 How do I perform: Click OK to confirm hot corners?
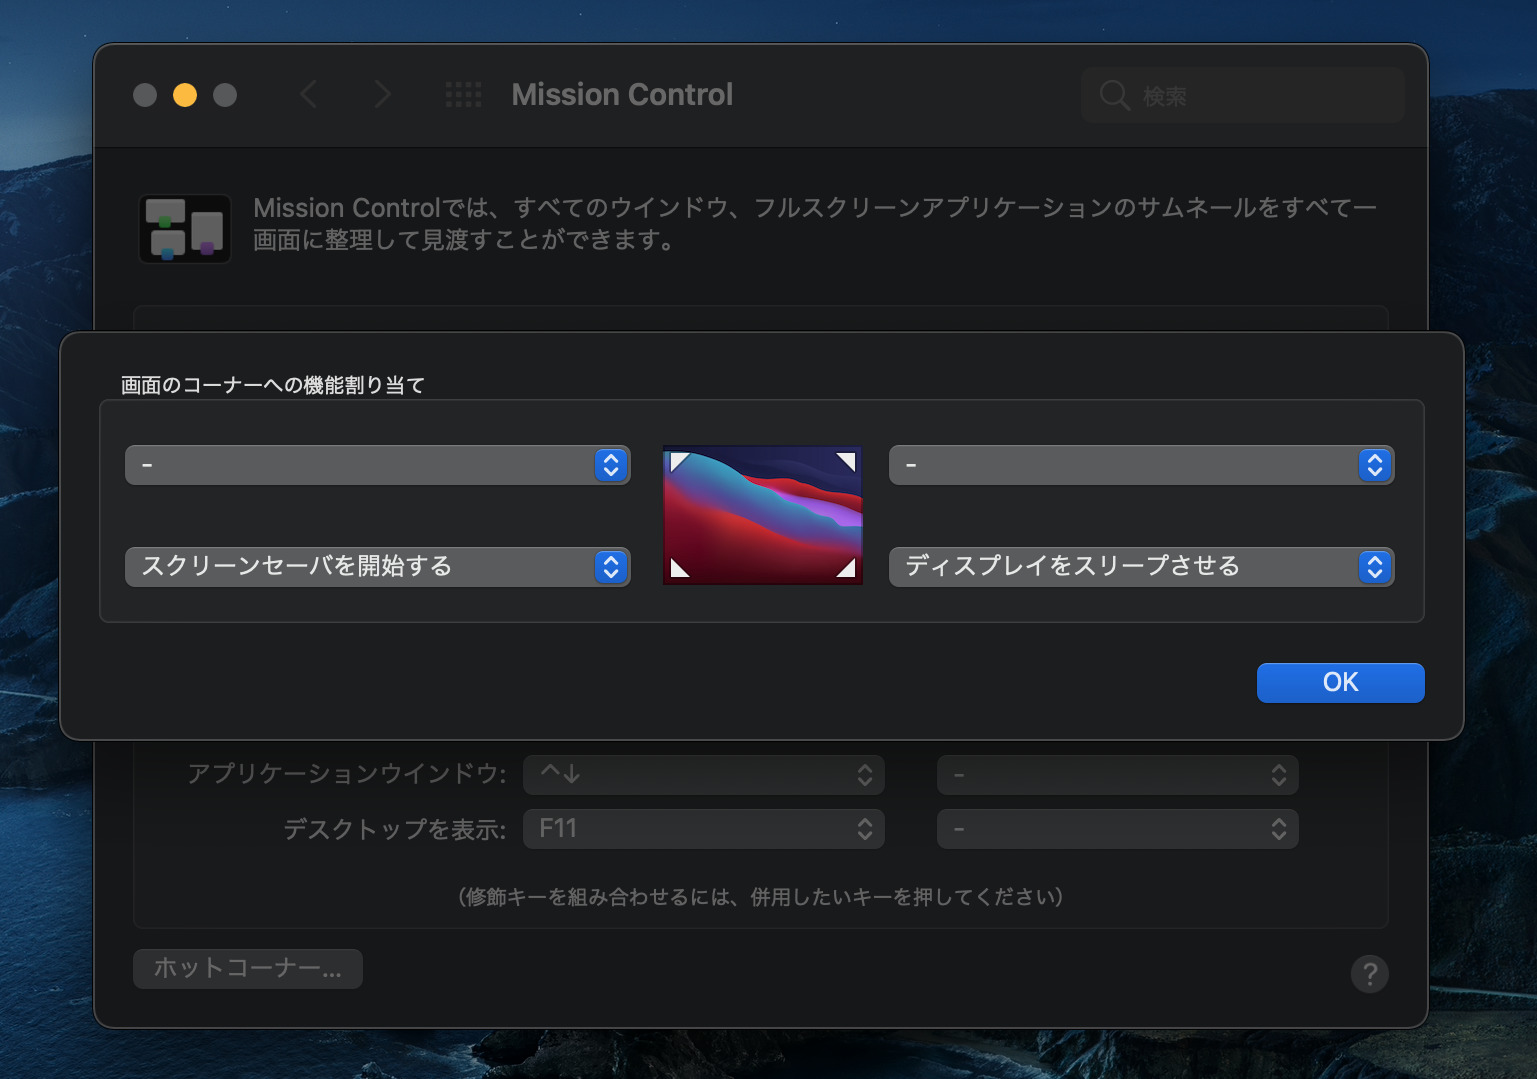(1340, 683)
